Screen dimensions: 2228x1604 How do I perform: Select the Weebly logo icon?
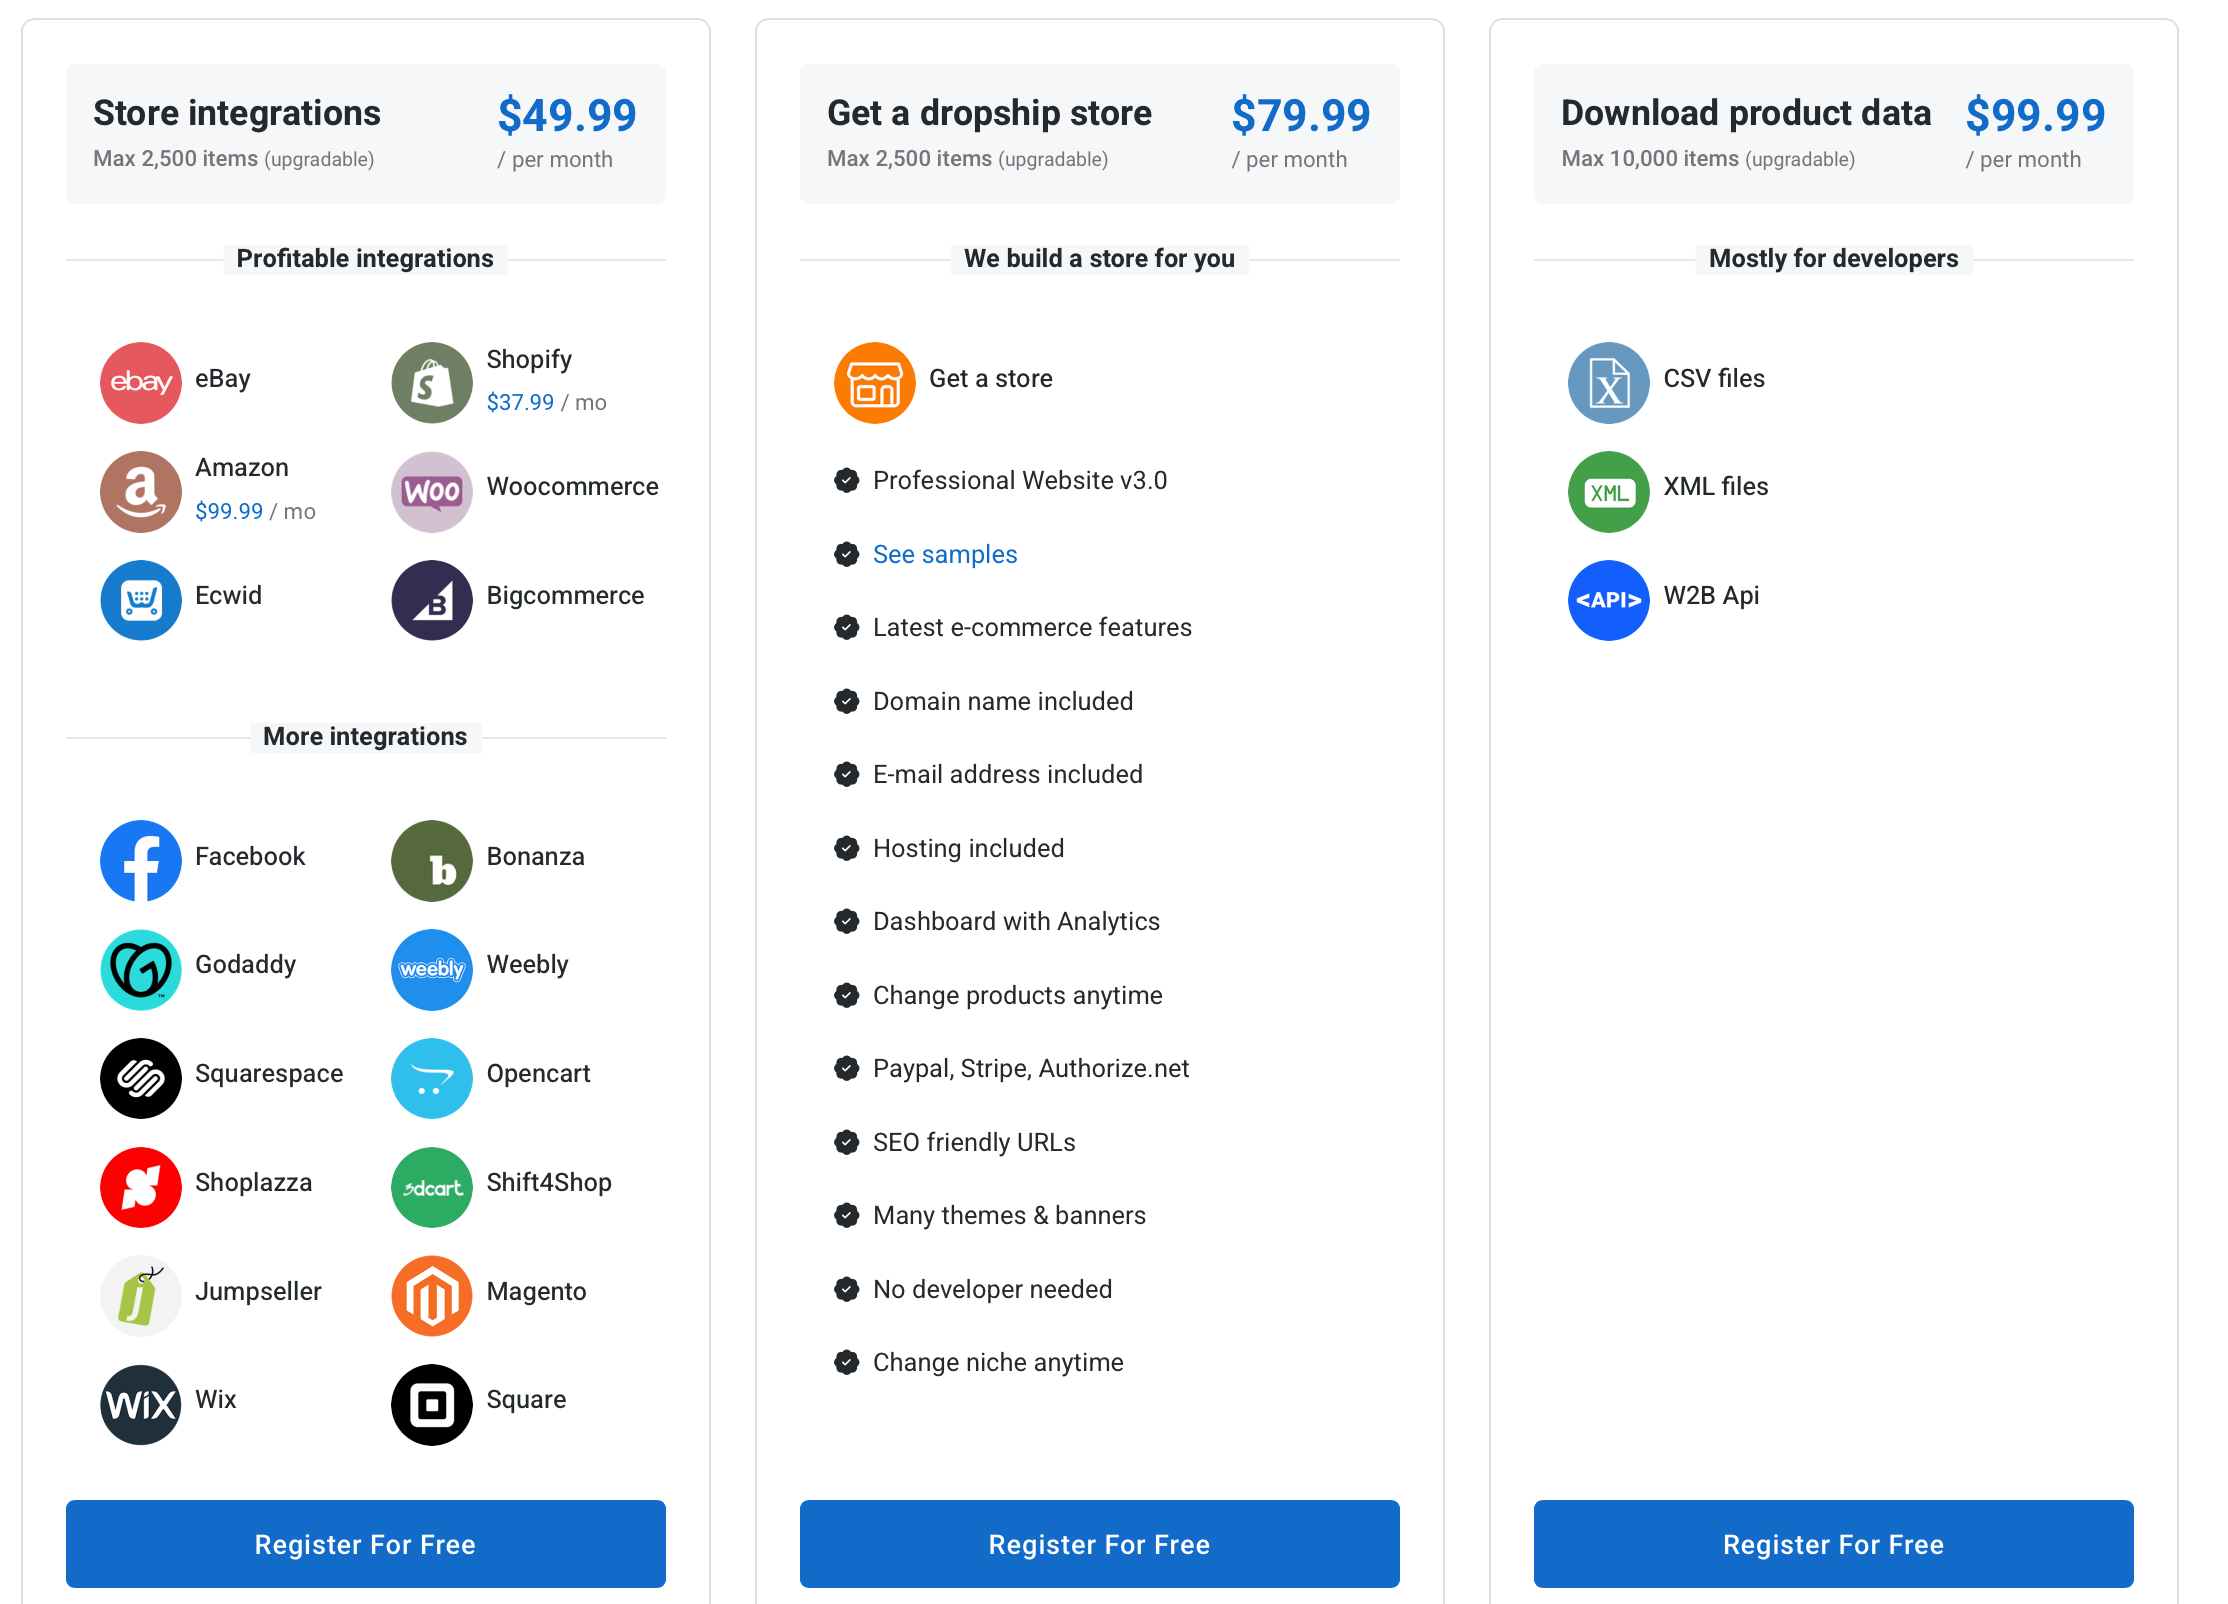tap(432, 970)
